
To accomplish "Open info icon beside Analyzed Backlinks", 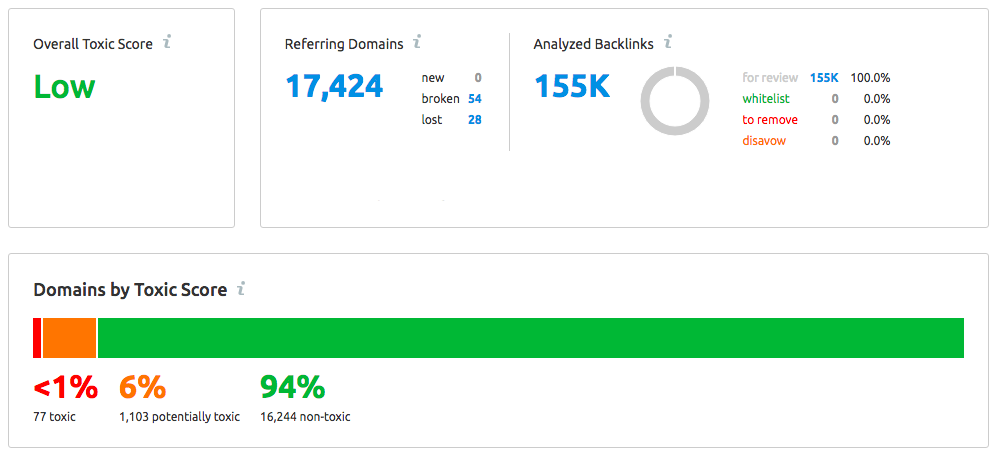I will (668, 43).
